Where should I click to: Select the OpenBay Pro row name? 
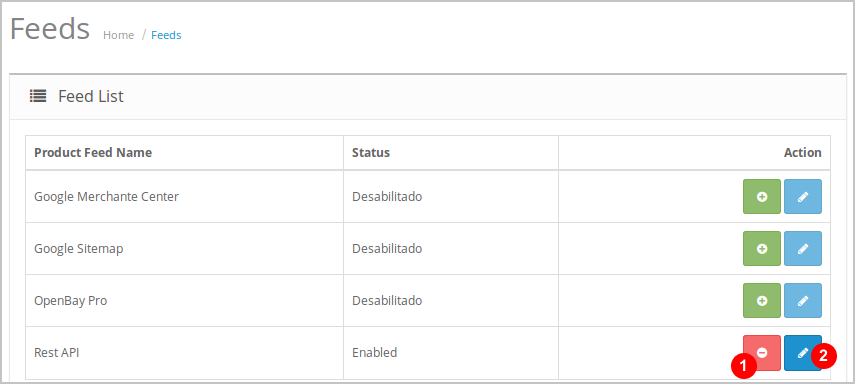(70, 301)
